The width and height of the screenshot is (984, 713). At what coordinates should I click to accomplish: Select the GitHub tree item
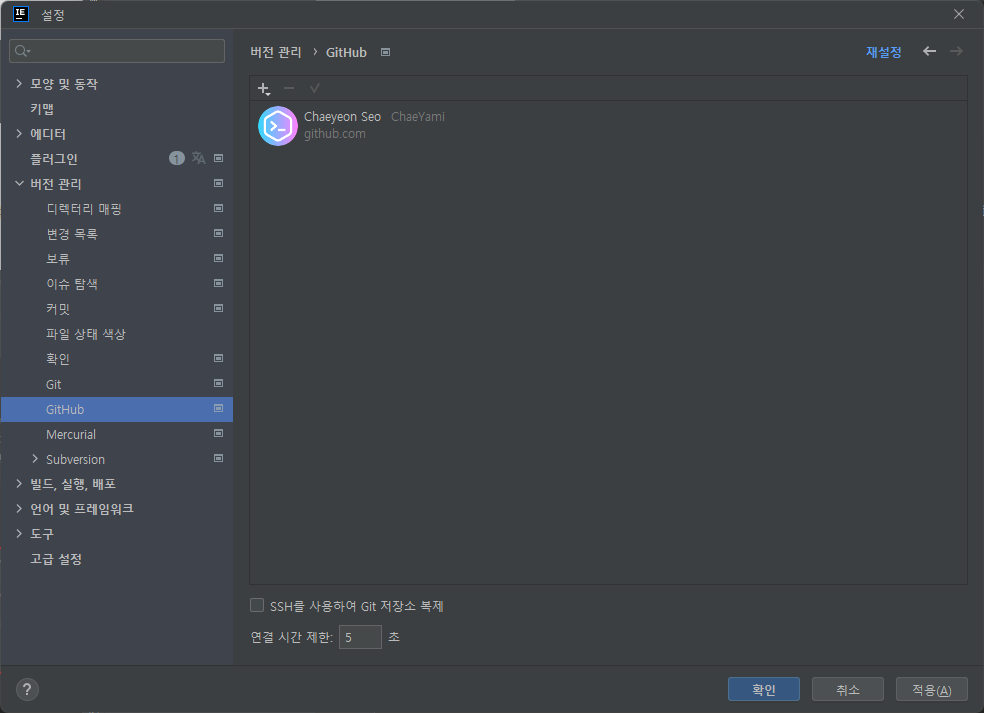pyautogui.click(x=117, y=409)
